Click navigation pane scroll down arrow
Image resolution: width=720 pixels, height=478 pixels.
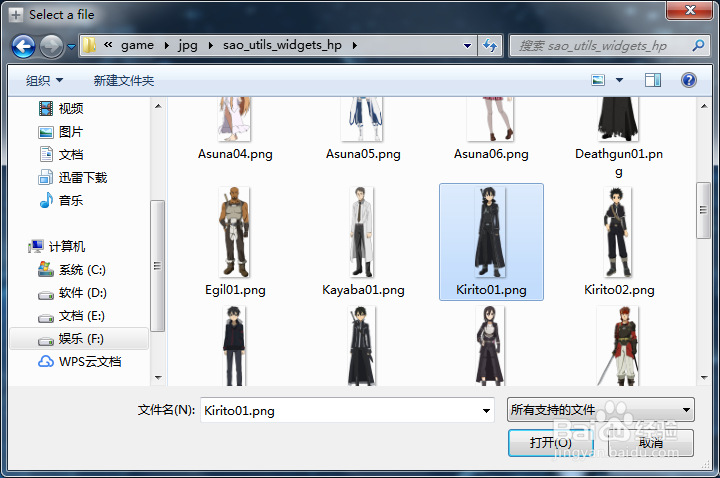(158, 378)
